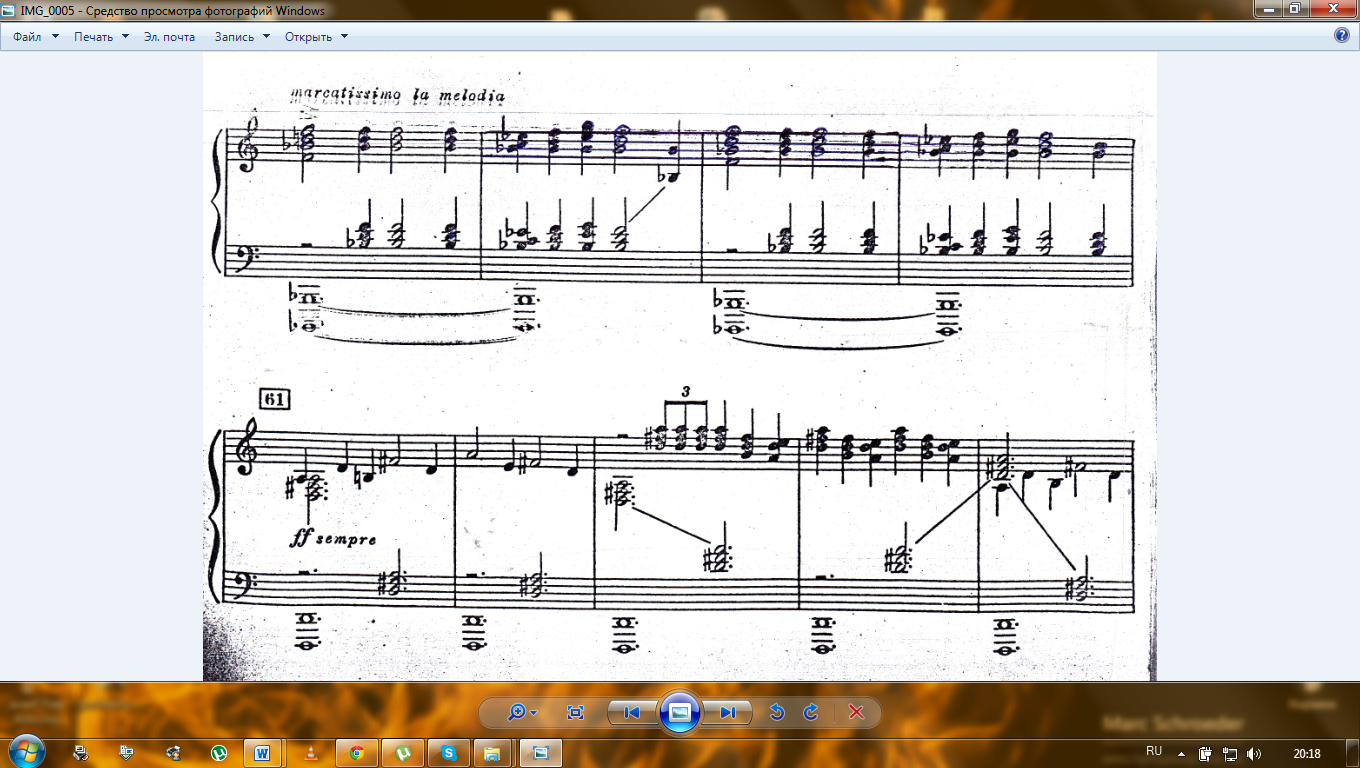Open Microsoft Word from the taskbar
The image size is (1360, 768).
point(263,752)
